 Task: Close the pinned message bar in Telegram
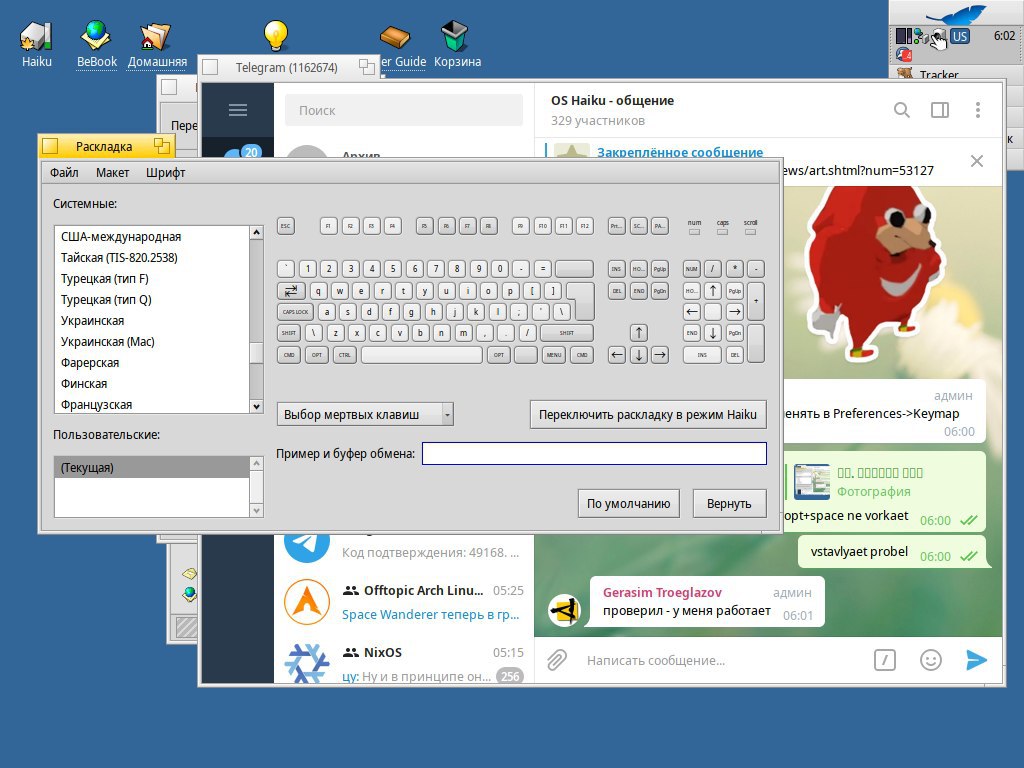976,161
